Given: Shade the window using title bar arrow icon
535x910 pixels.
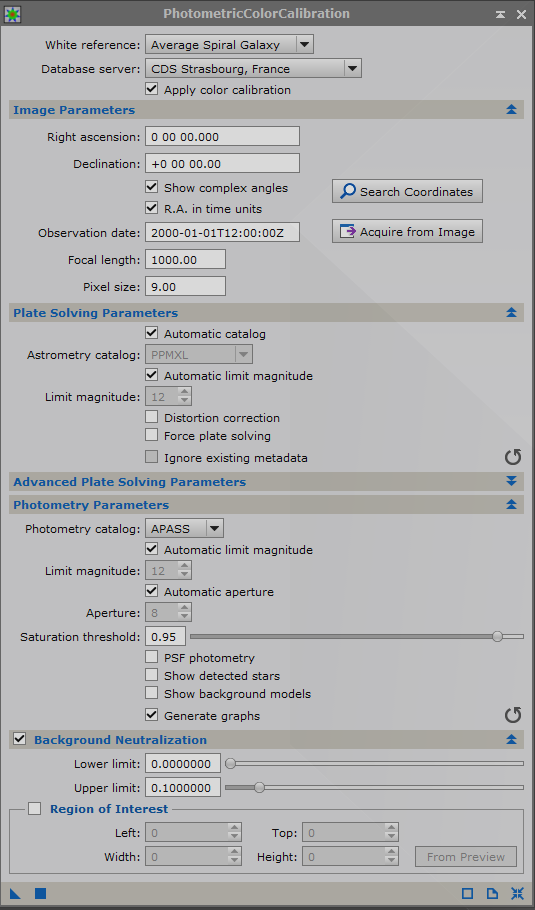Looking at the screenshot, I should click(x=500, y=14).
